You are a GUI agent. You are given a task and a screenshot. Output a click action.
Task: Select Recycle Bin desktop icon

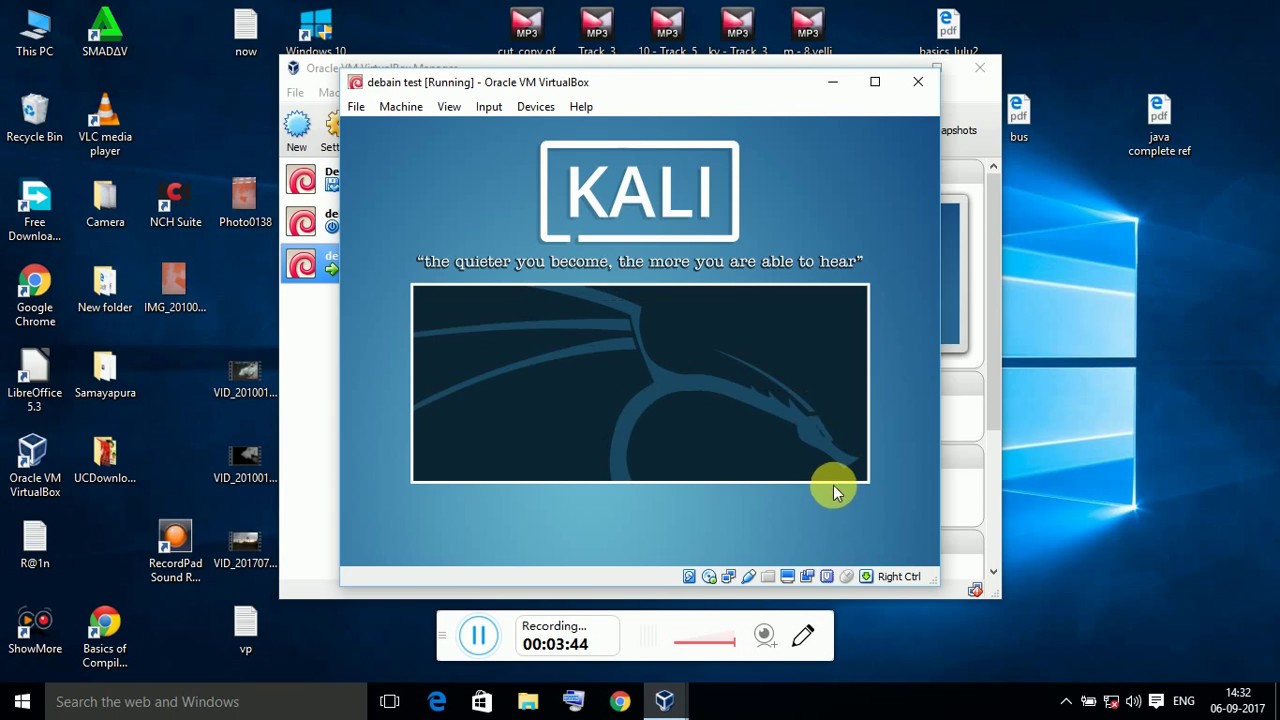(x=34, y=118)
